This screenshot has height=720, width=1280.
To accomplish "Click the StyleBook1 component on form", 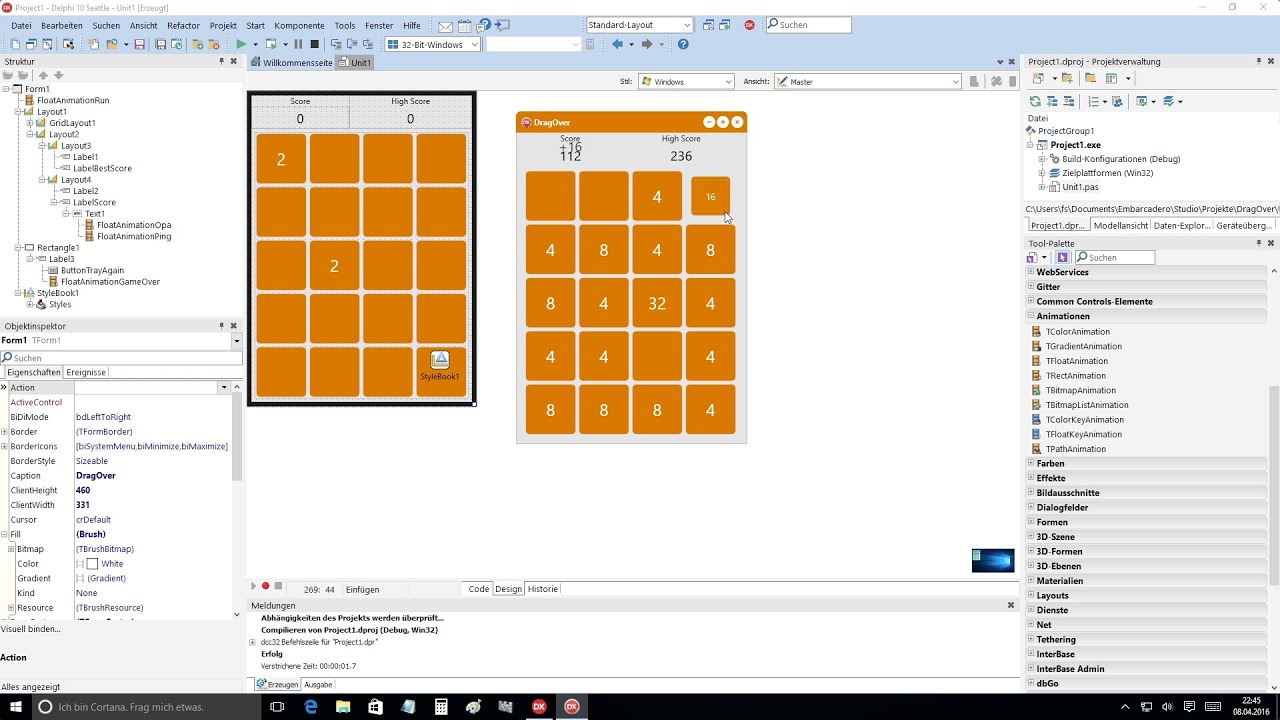I will coord(440,365).
